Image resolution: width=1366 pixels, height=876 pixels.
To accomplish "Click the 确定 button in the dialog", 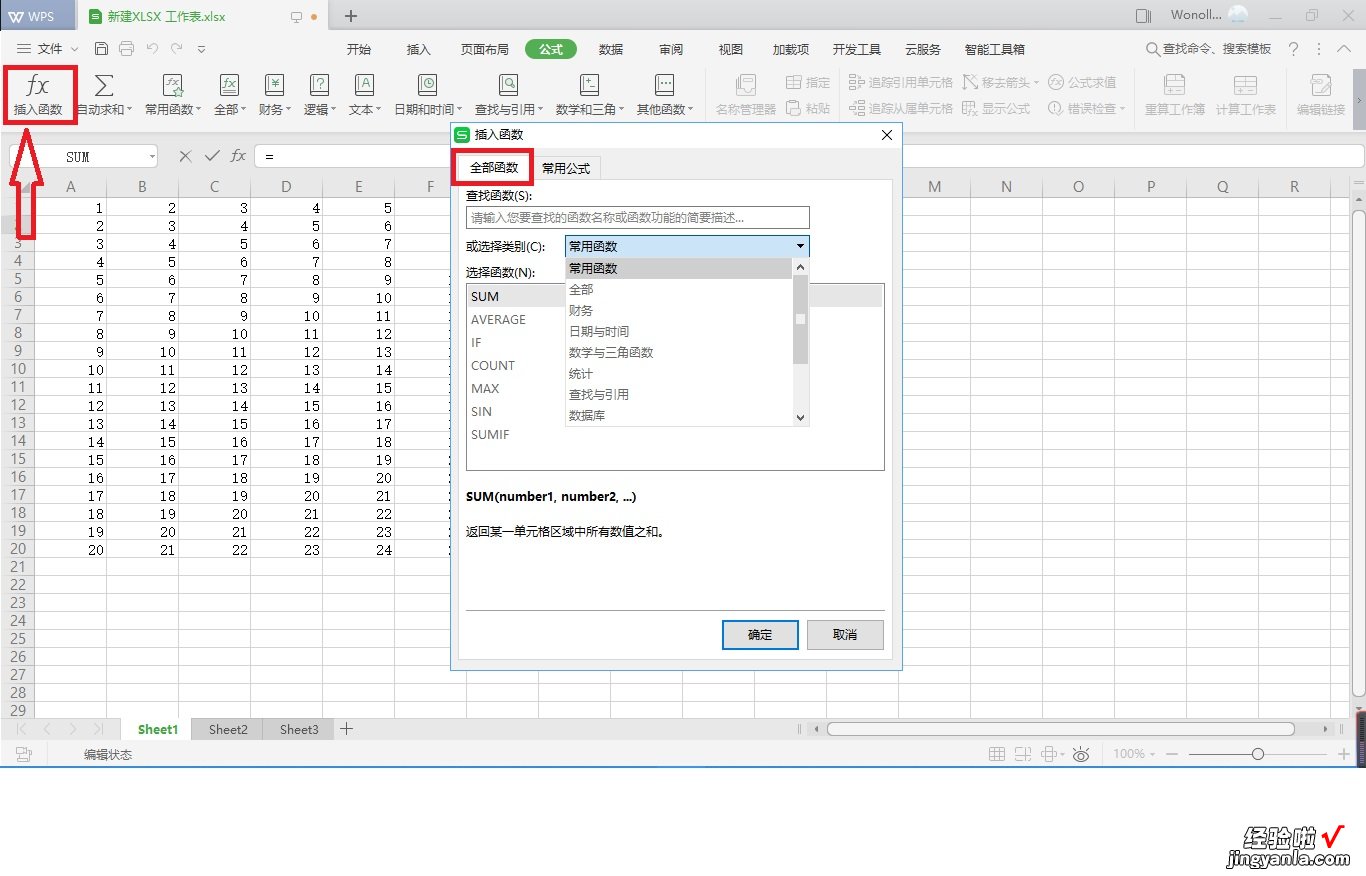I will 760,635.
